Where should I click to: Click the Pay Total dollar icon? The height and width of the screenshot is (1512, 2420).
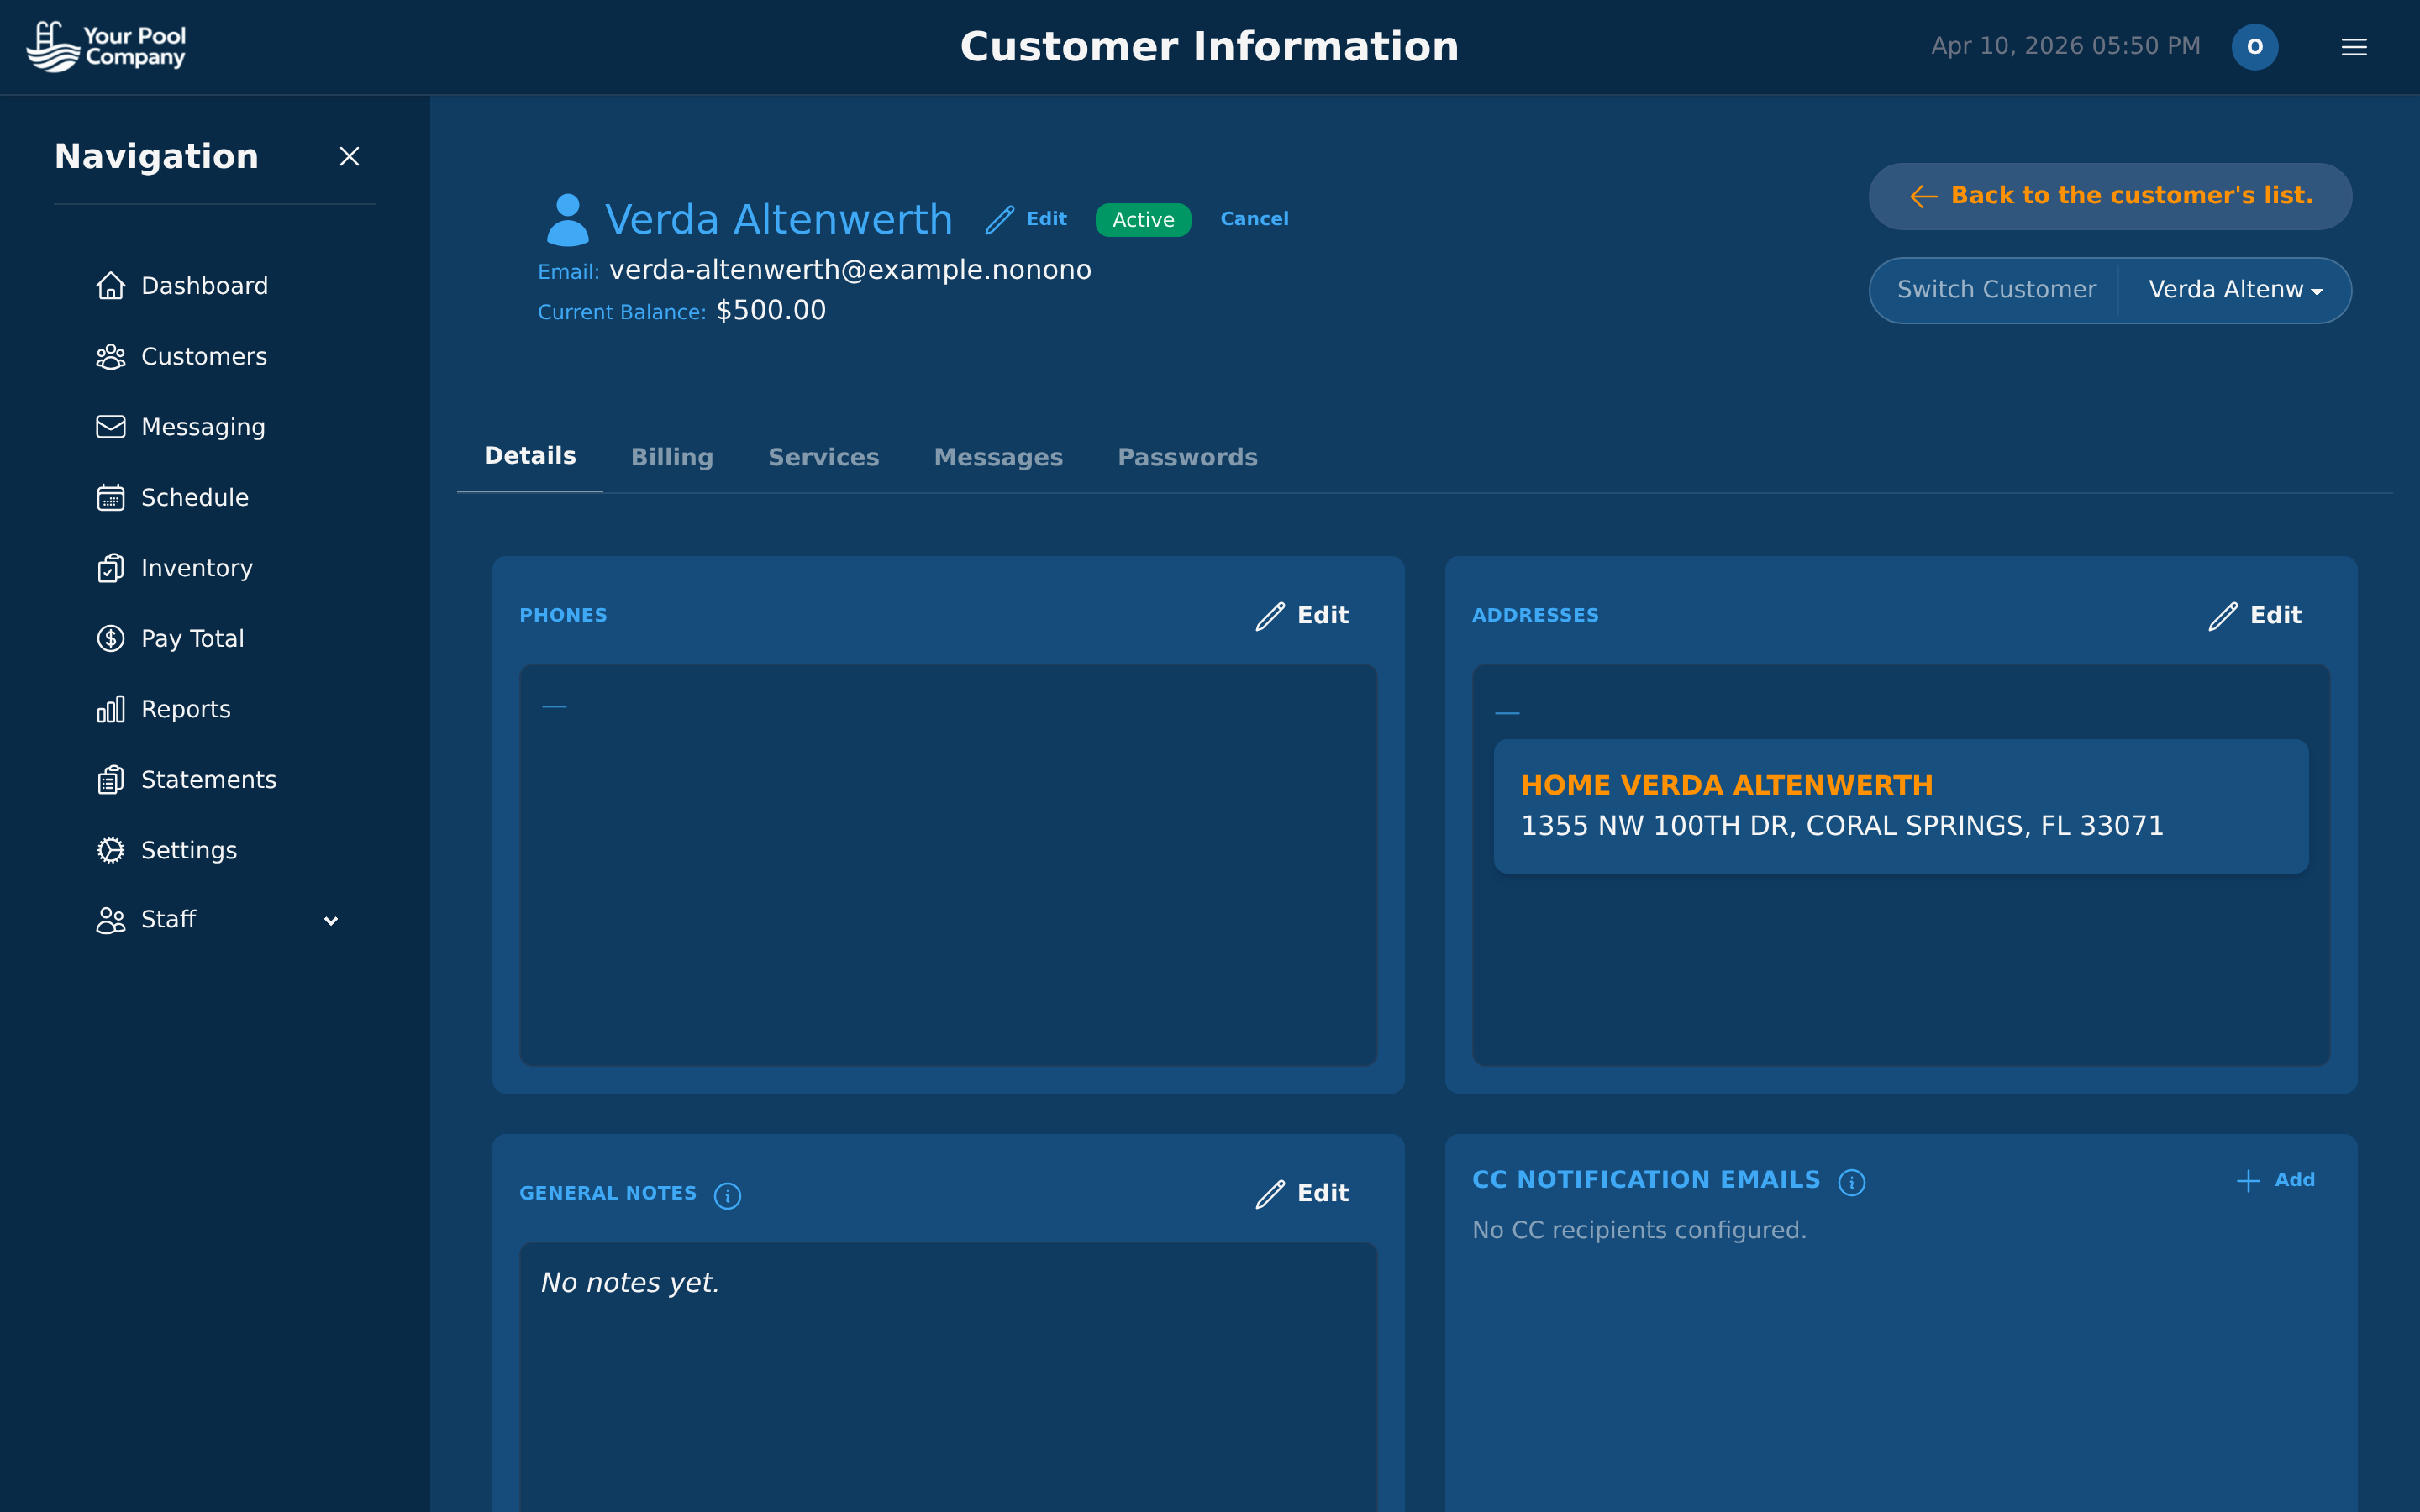(x=111, y=638)
